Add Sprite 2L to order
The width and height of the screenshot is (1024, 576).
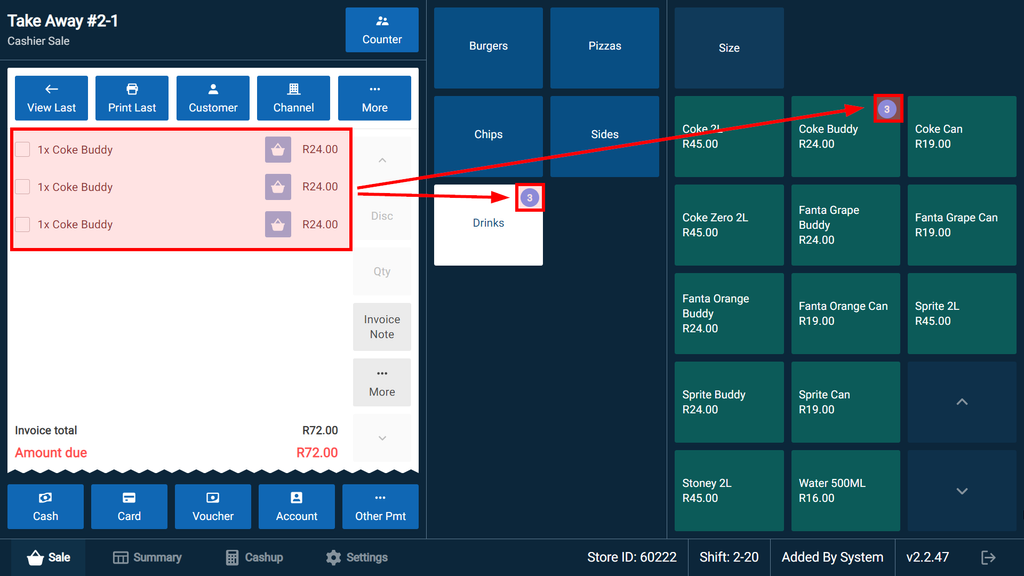coord(962,313)
